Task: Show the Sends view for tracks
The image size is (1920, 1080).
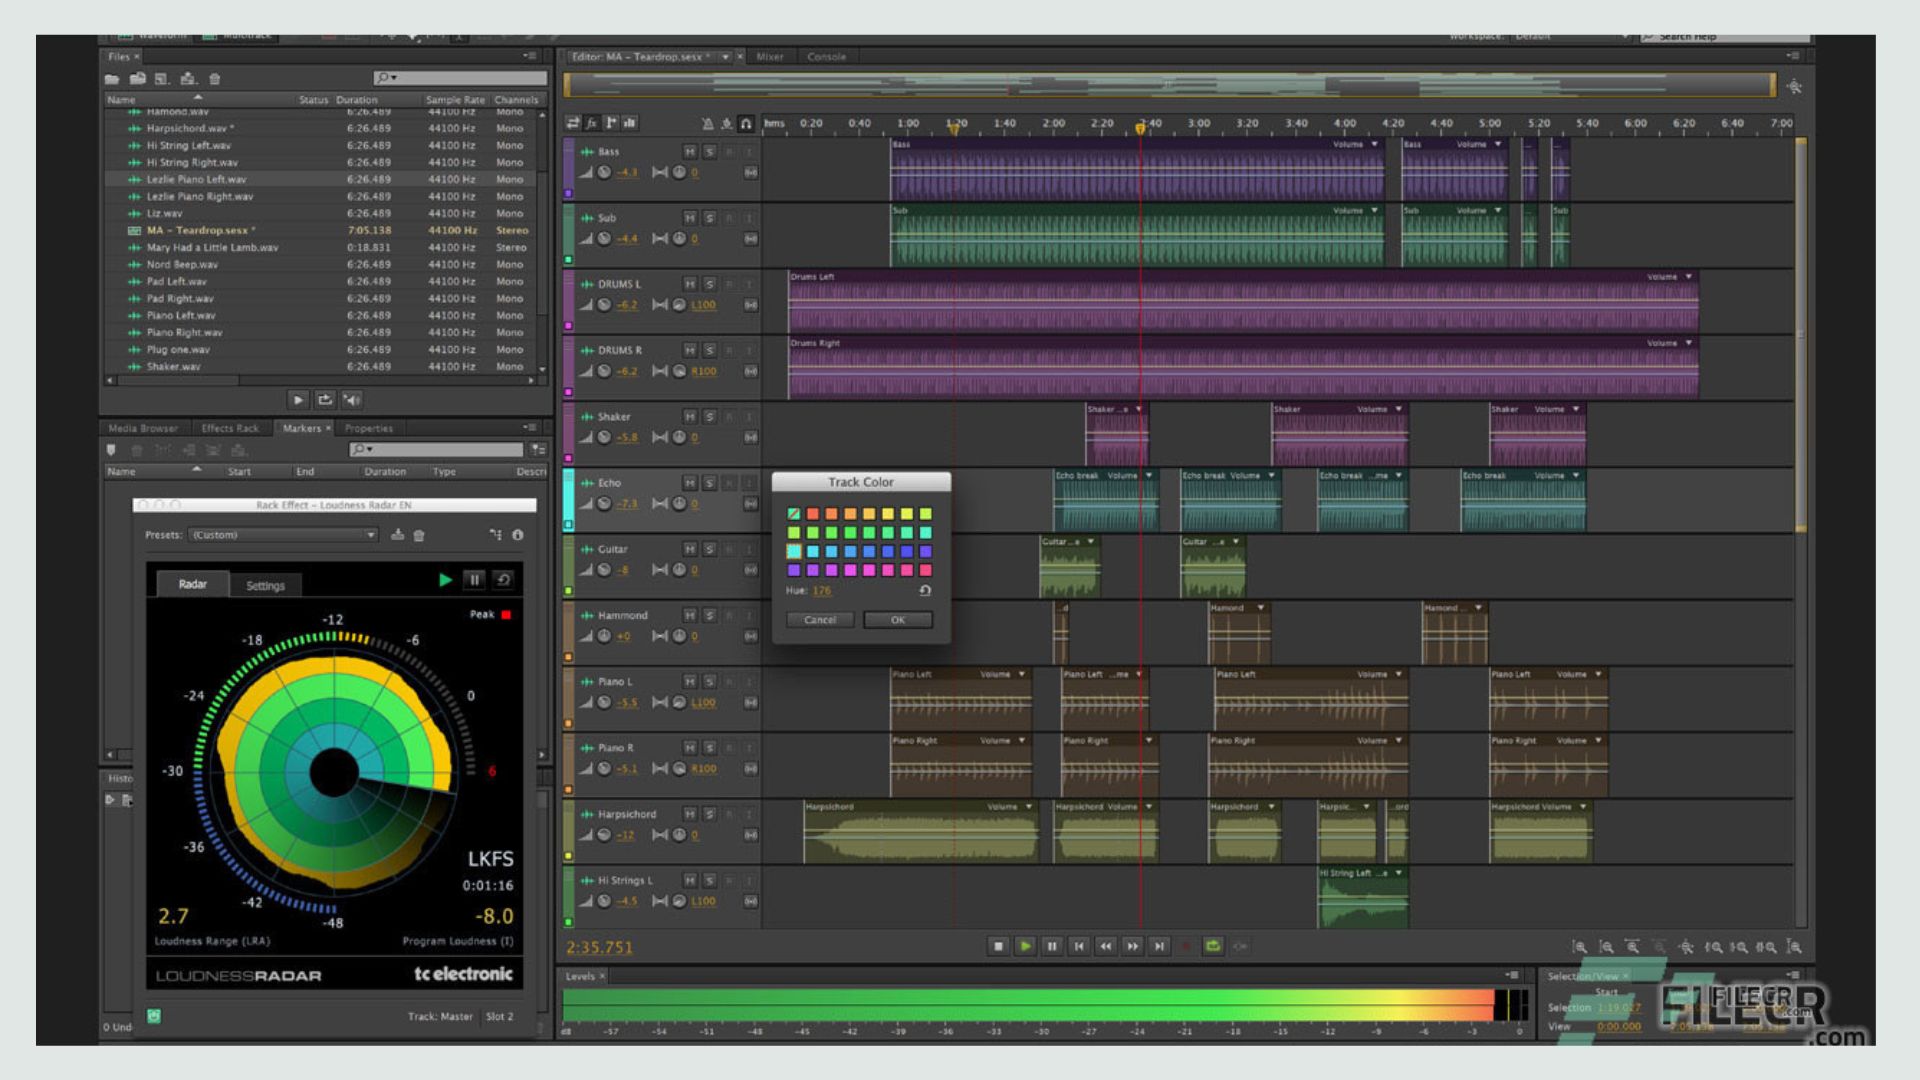Action: (x=611, y=123)
